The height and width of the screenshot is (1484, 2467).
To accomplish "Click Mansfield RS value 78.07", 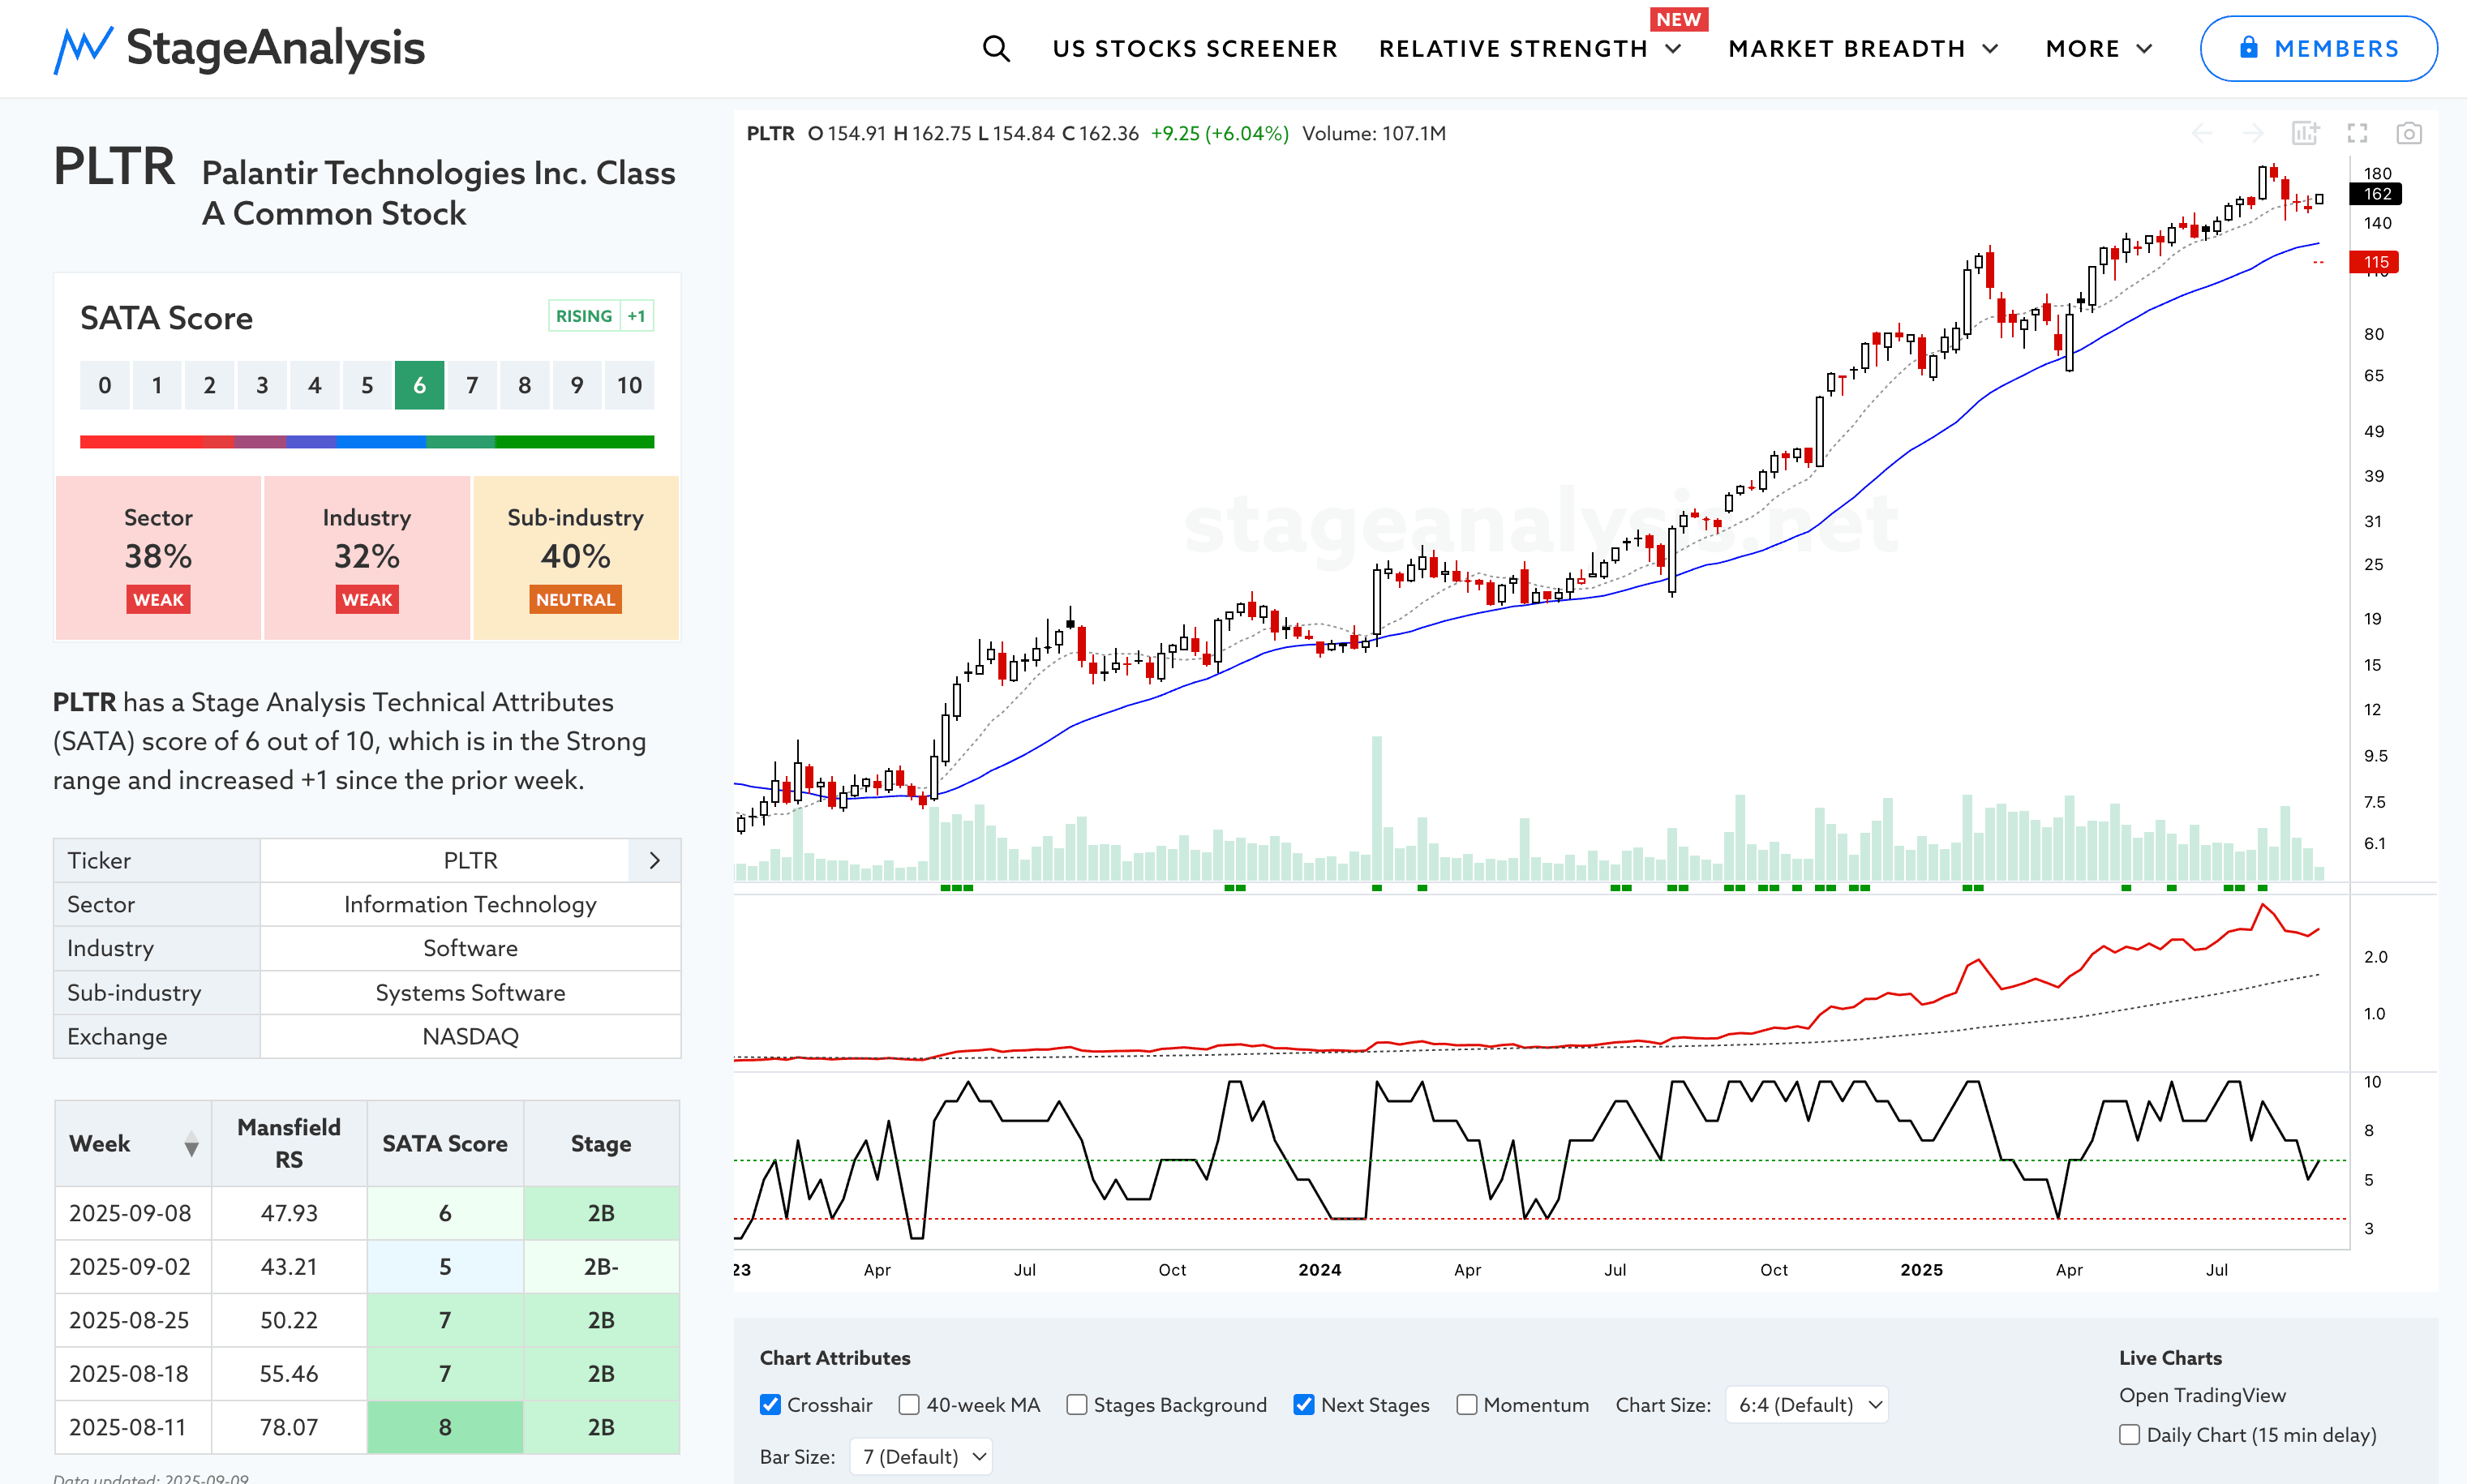I will tap(289, 1427).
